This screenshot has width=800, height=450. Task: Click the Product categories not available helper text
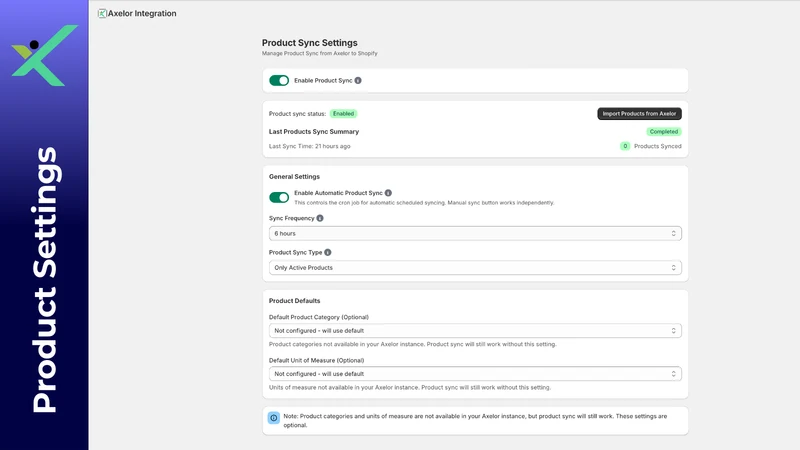tap(413, 344)
